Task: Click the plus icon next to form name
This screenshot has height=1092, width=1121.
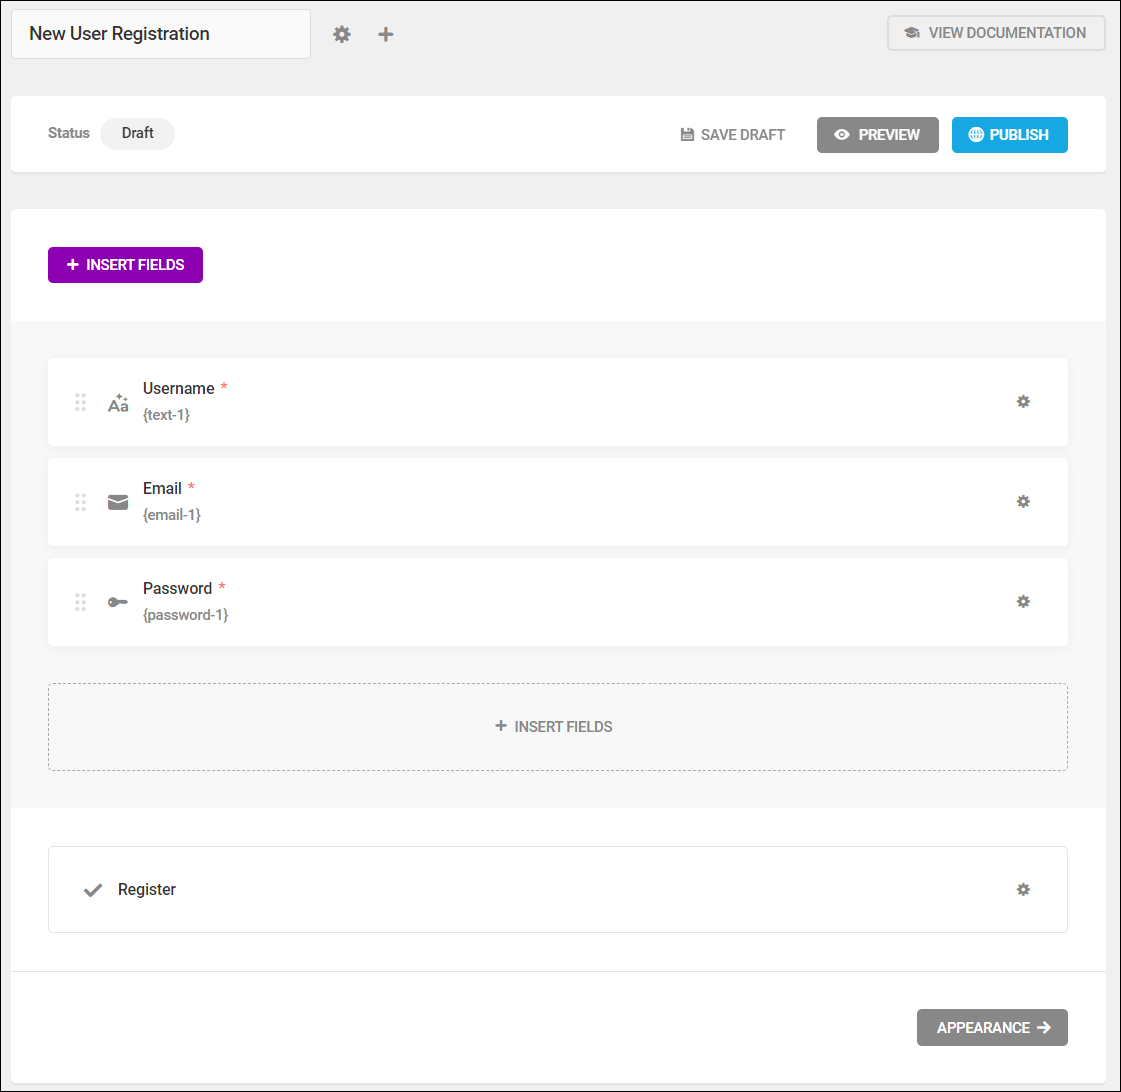Action: 385,34
